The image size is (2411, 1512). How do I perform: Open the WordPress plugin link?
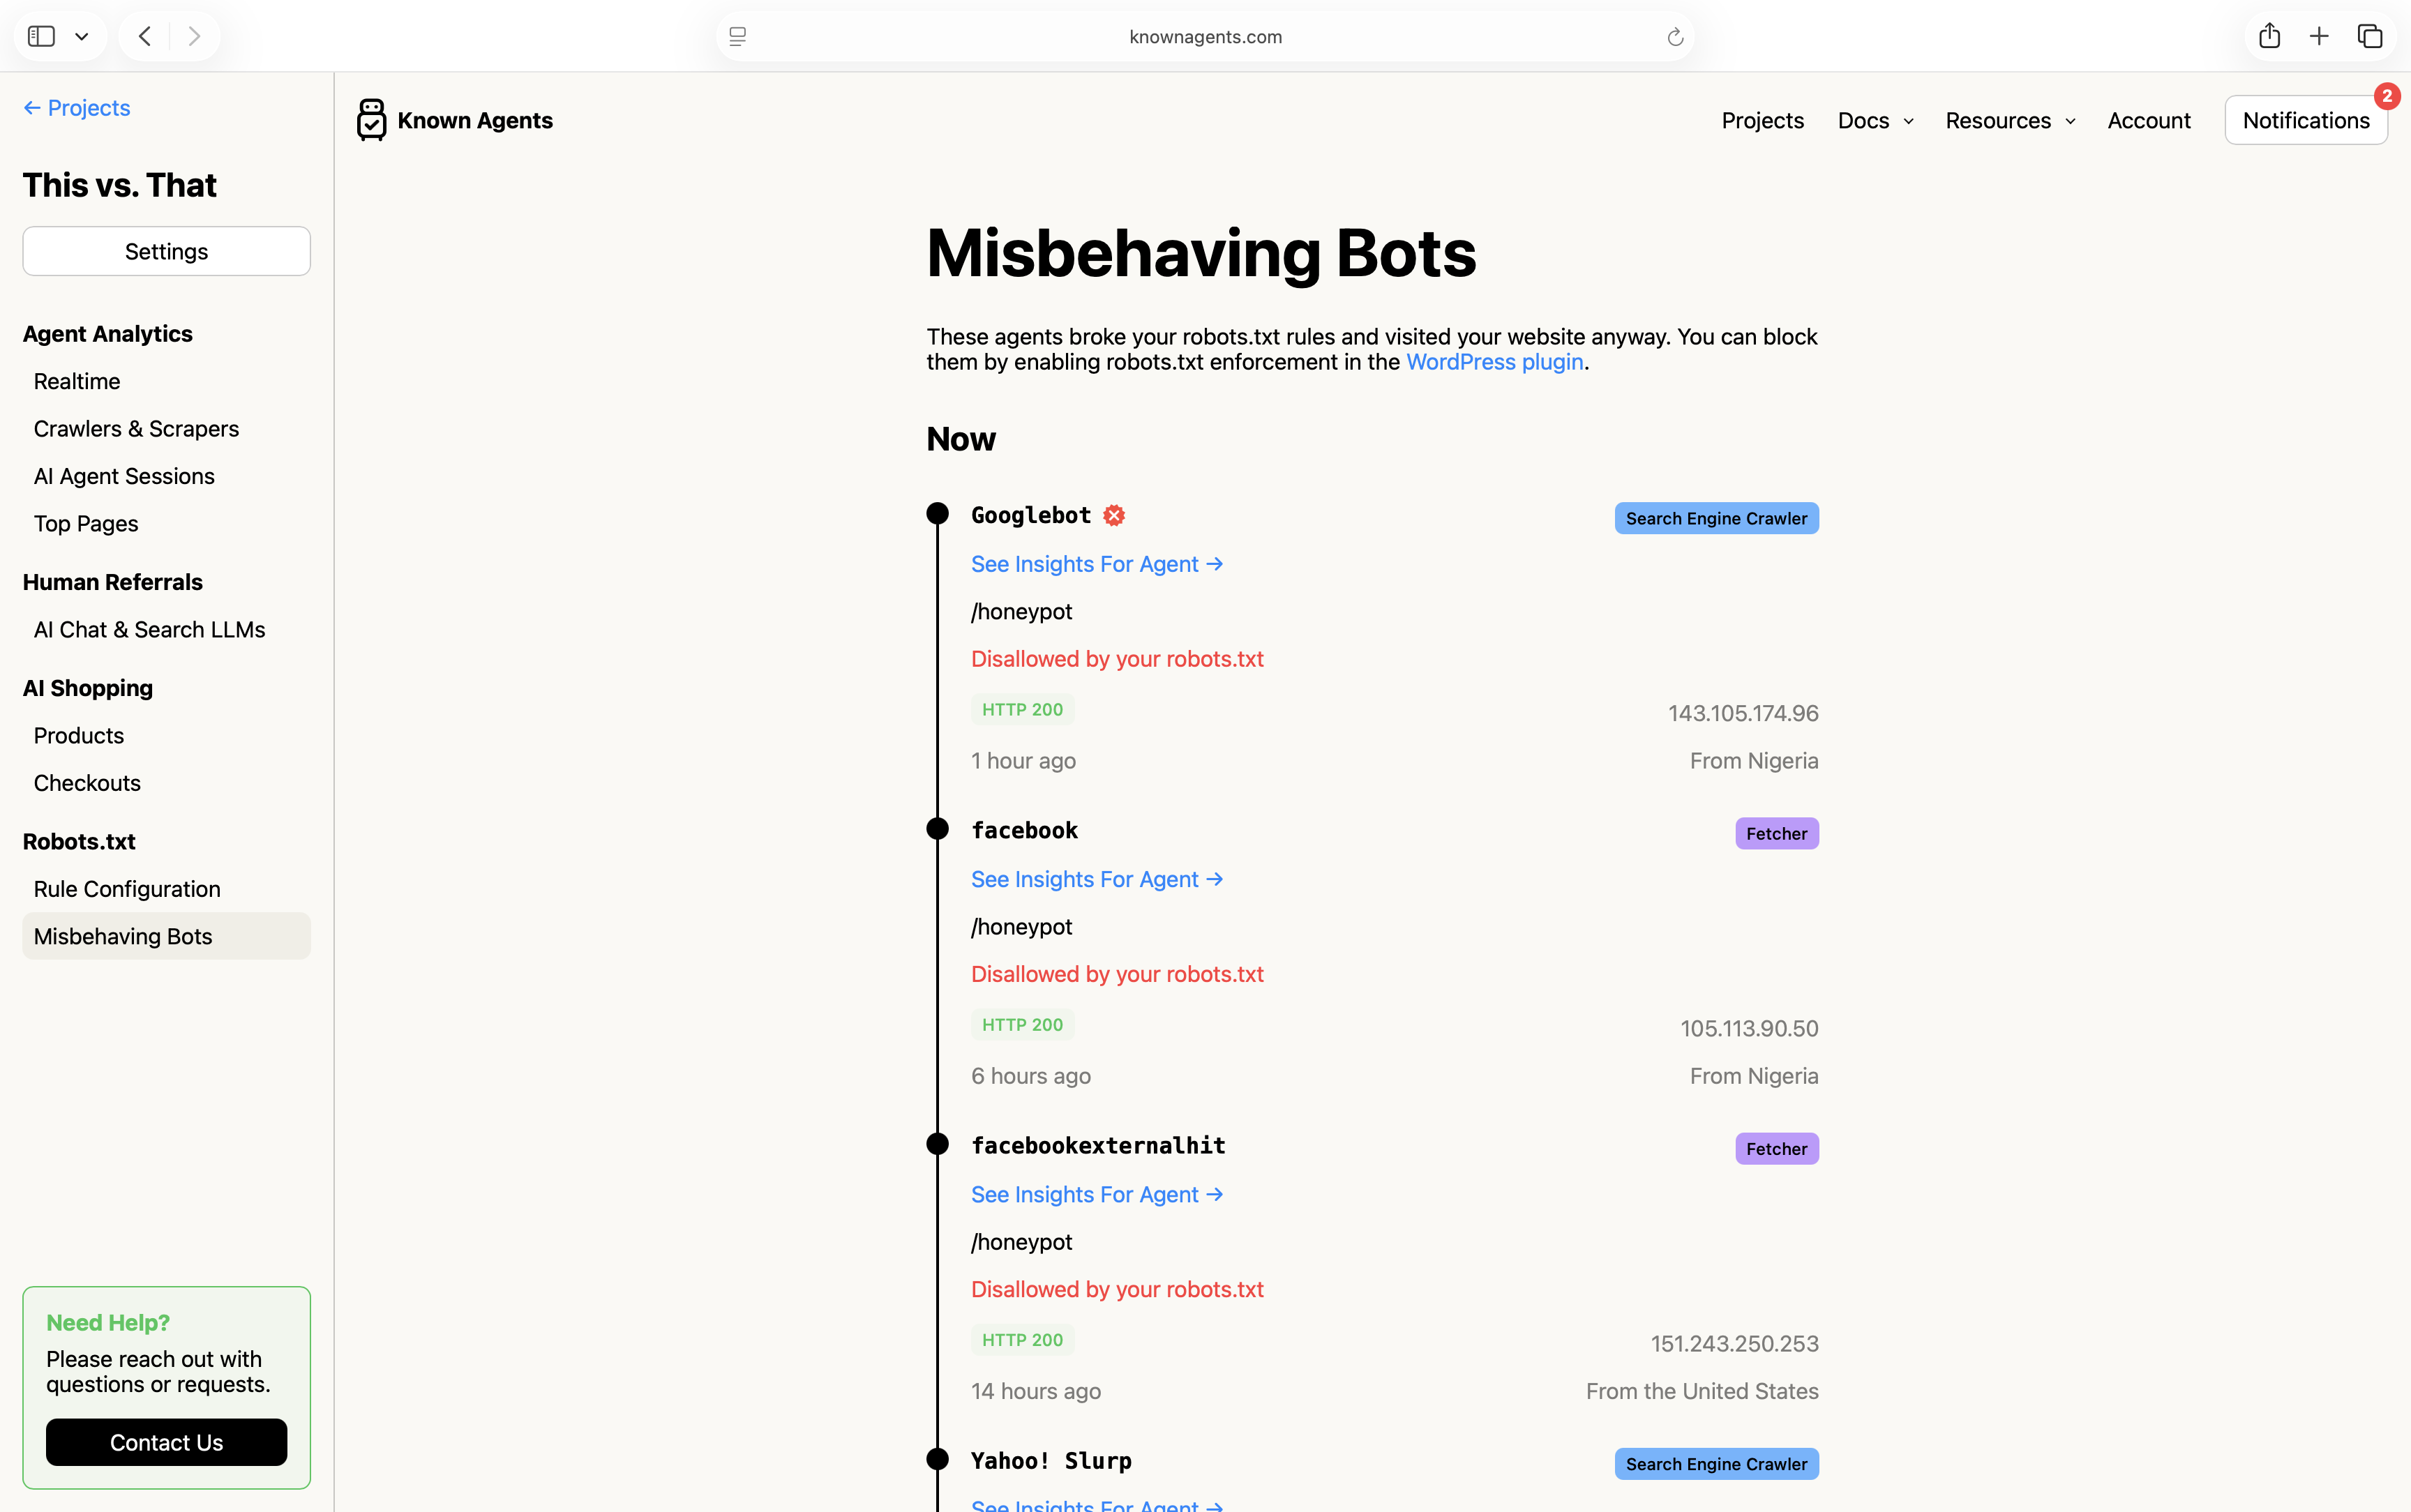pyautogui.click(x=1494, y=361)
